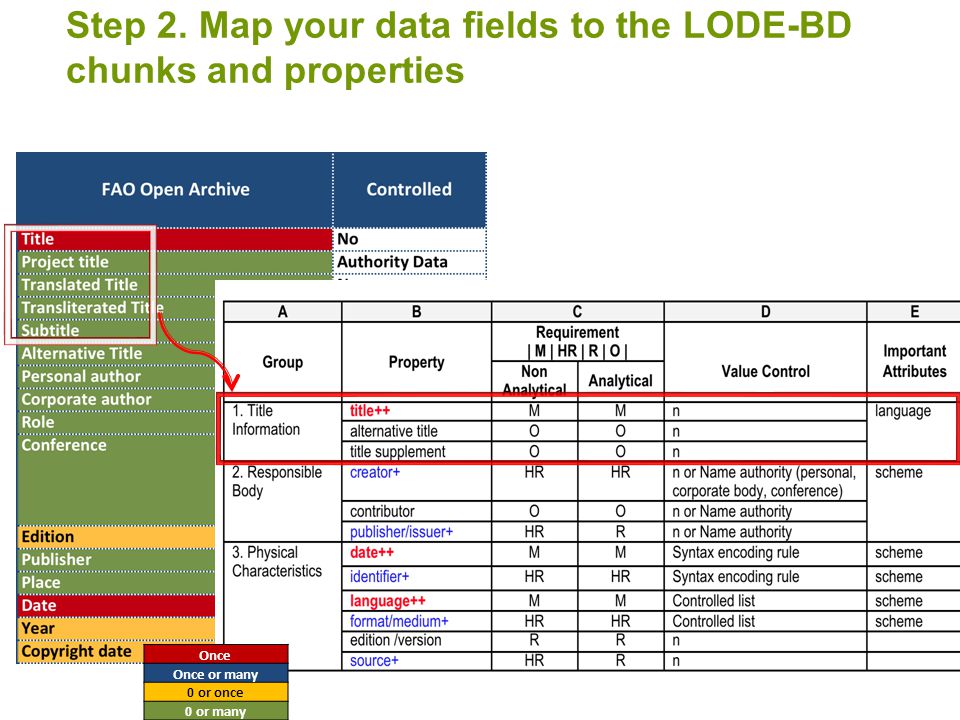Click 'n or Name authority (personal, corporate body, conference)' cell
This screenshot has height=720, width=960.
765,482
